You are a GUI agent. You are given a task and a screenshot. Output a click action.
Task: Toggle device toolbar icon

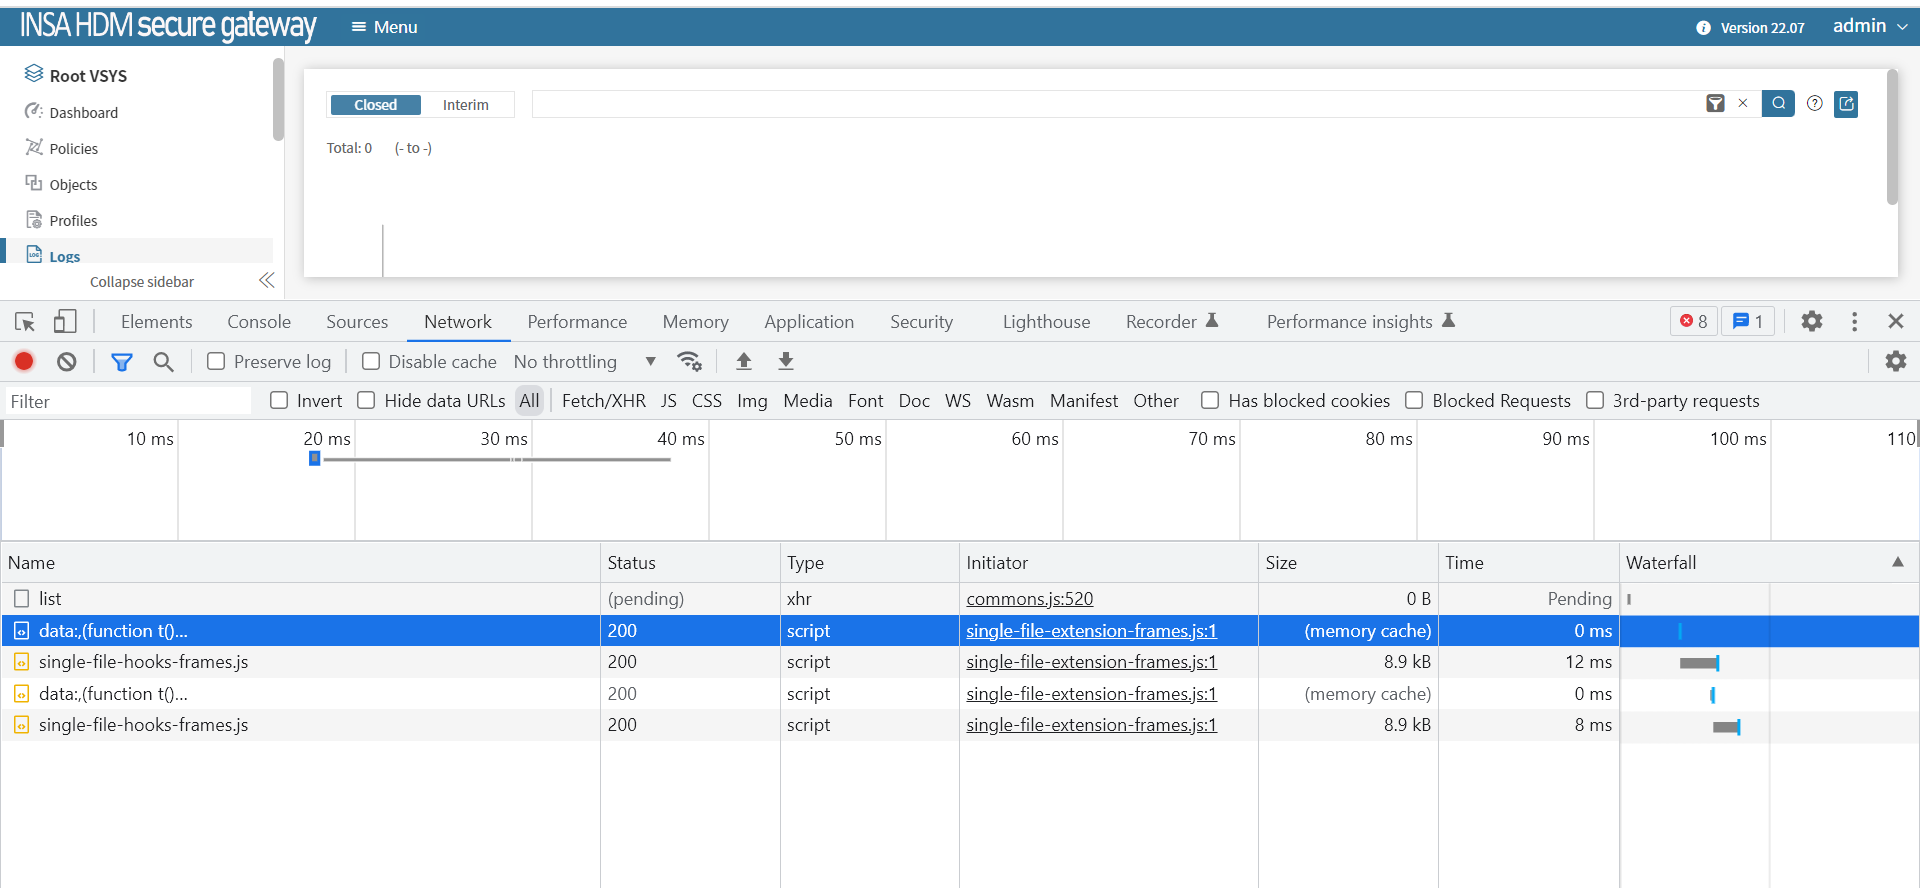click(x=65, y=321)
